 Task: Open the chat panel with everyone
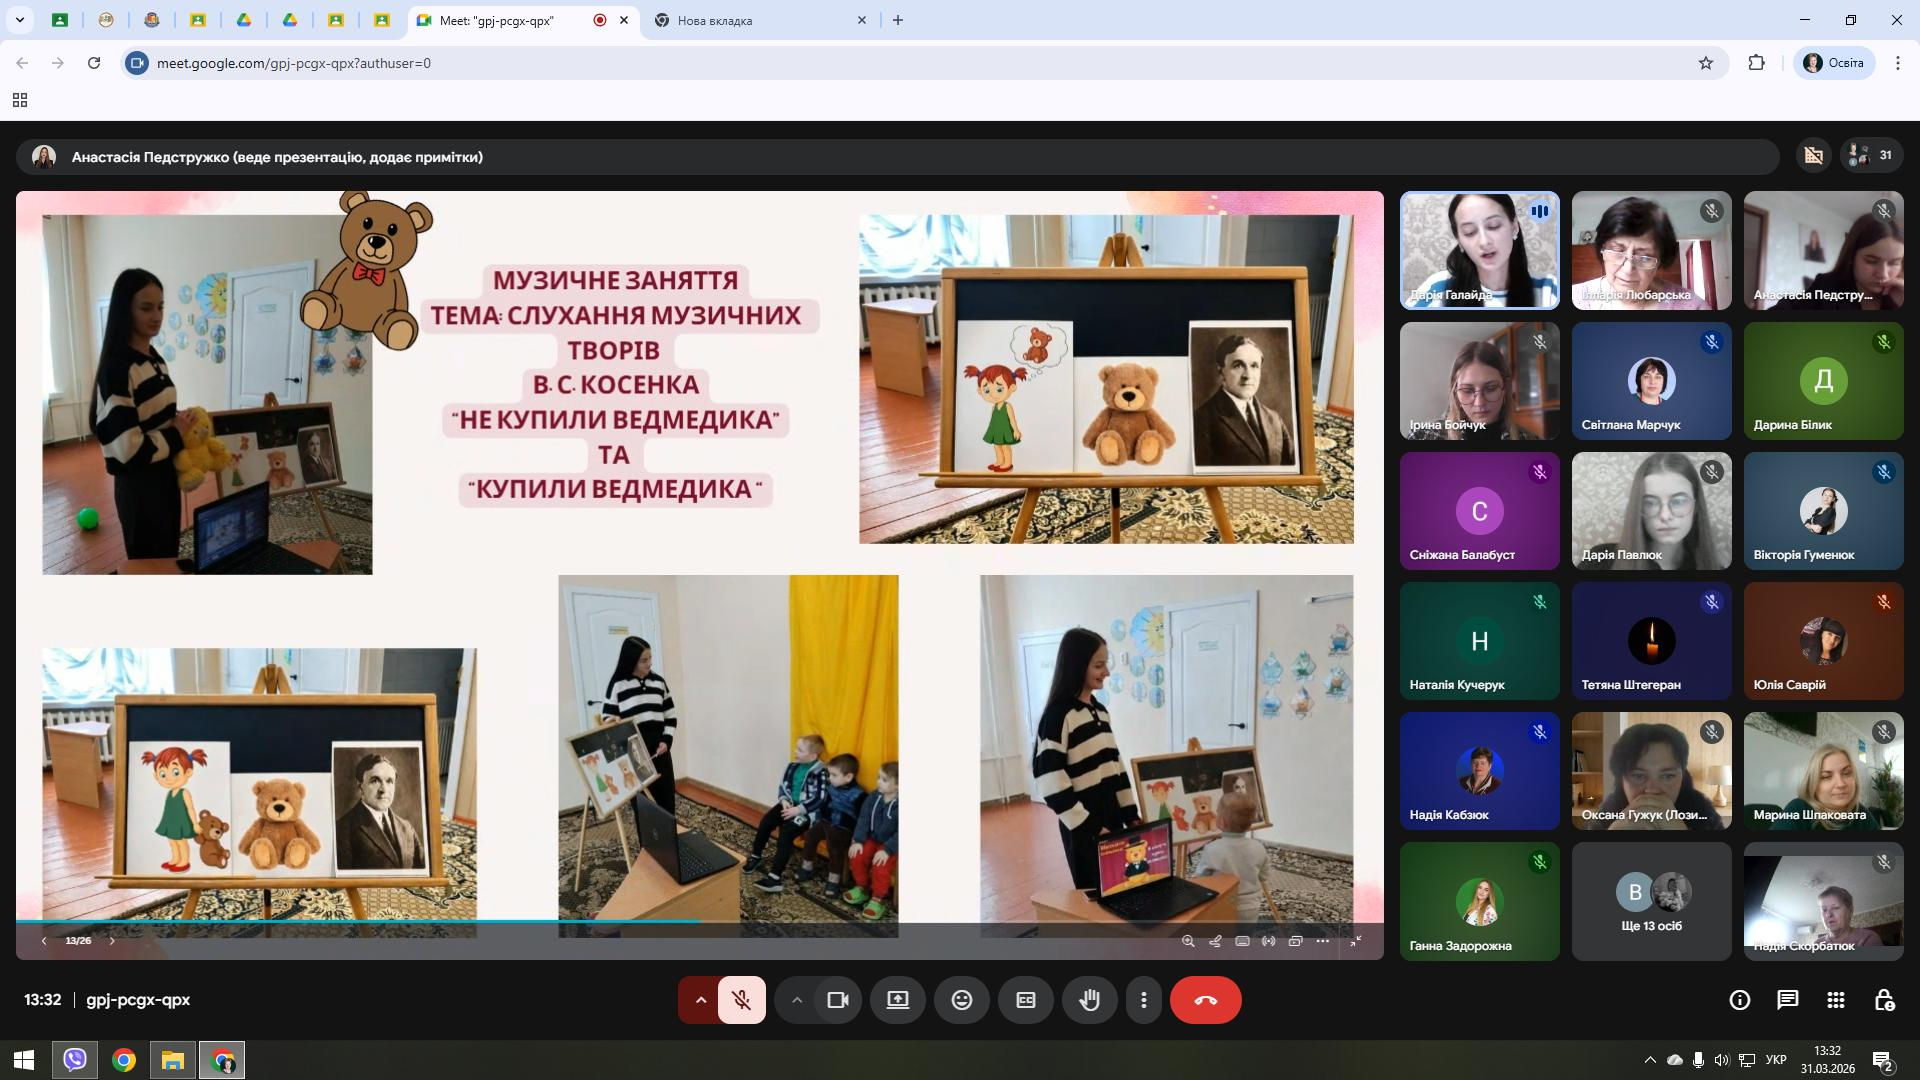[x=1788, y=1000]
